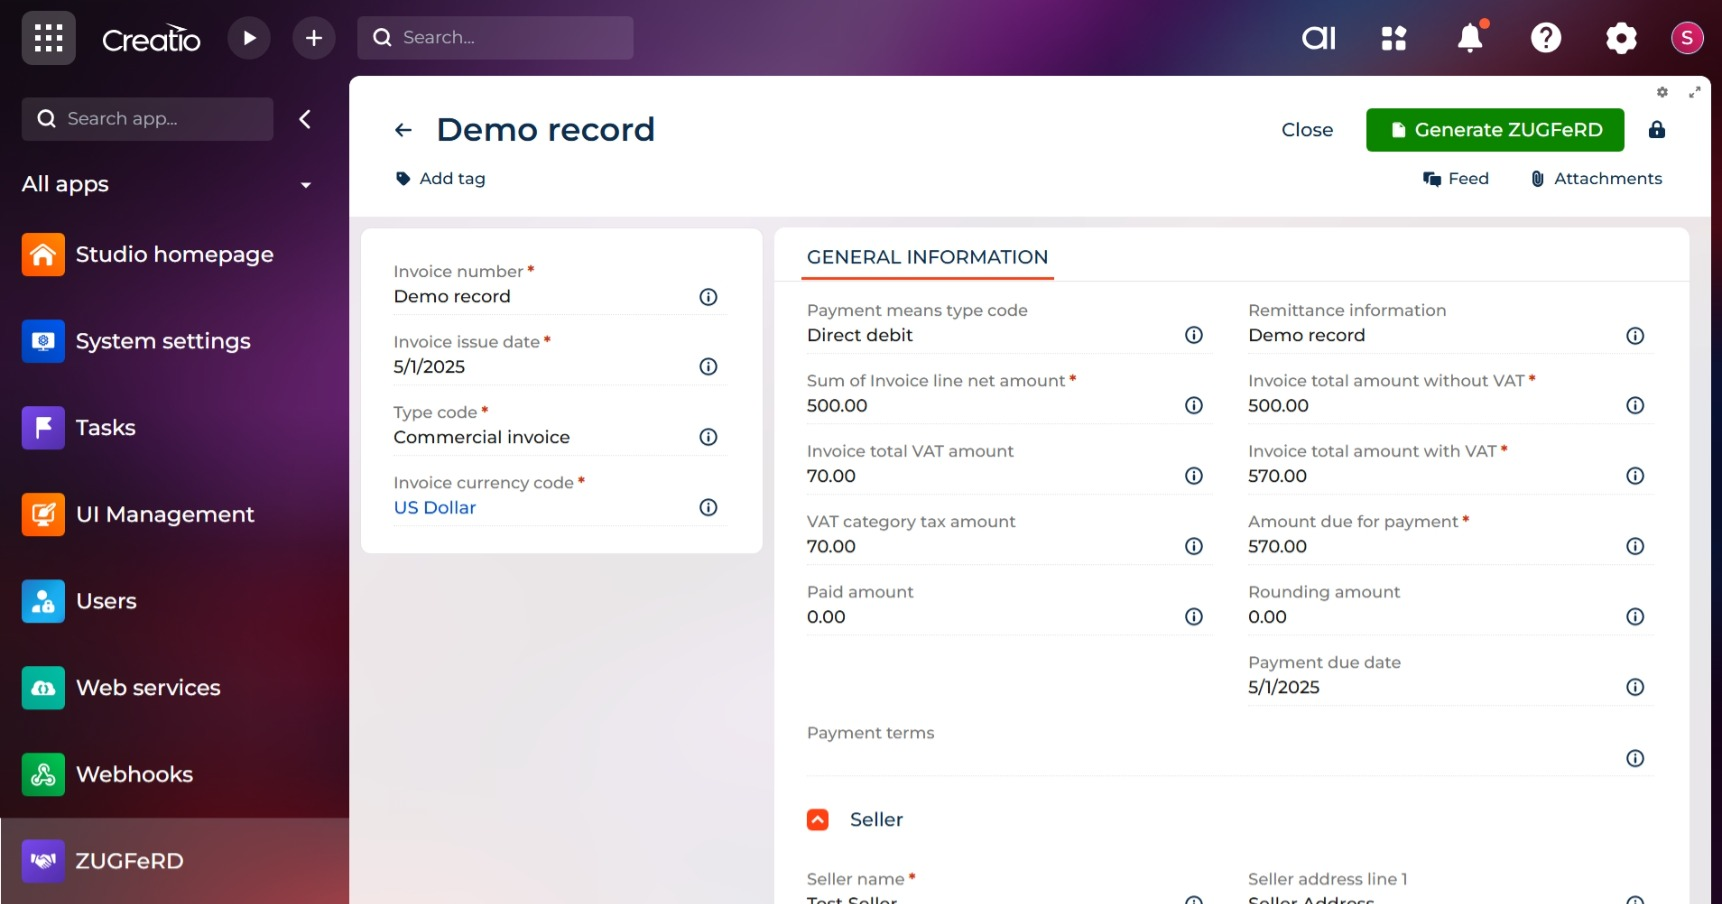1722x904 pixels.
Task: Click the Generate ZUGFeRD button
Action: click(1494, 130)
